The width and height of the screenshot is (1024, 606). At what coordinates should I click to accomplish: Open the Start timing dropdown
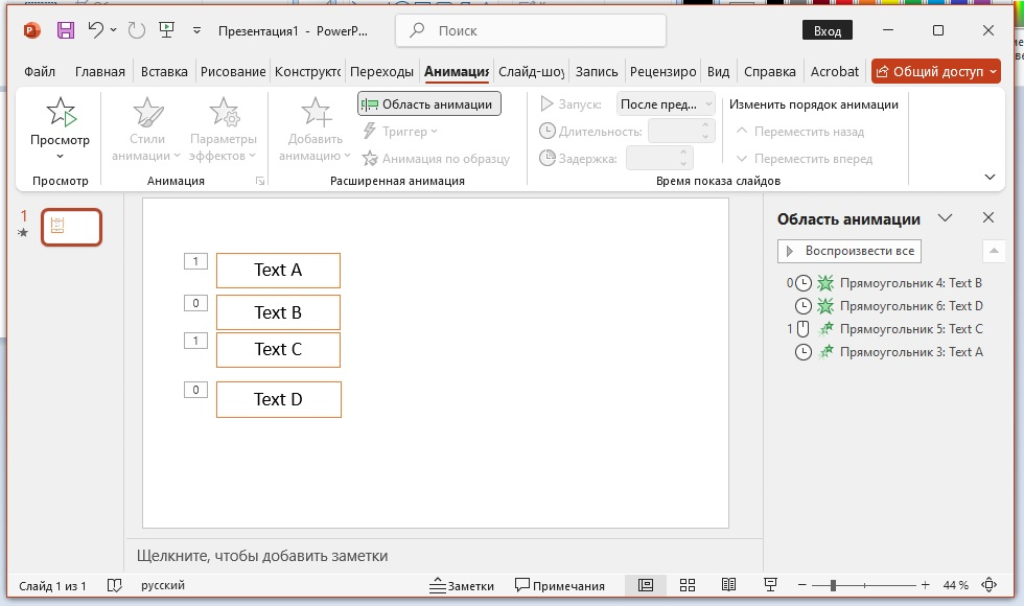667,104
